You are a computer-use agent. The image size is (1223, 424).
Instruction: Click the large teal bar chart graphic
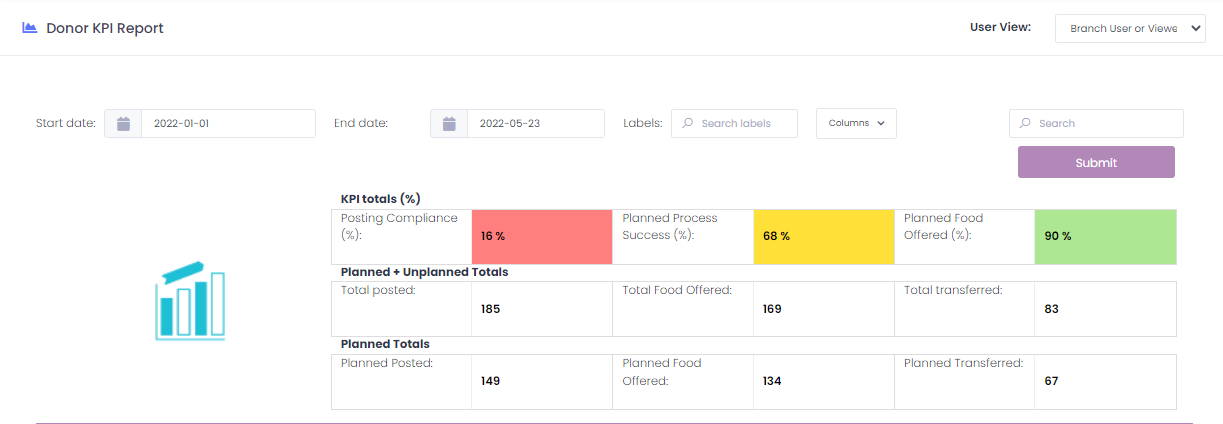(x=190, y=301)
